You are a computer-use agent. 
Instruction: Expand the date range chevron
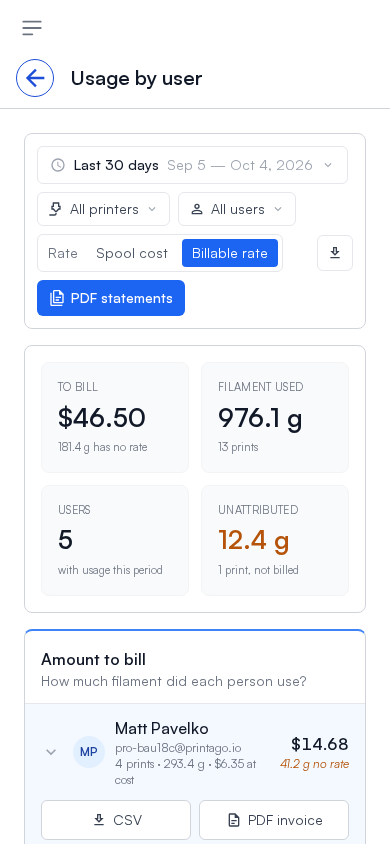[x=328, y=165]
